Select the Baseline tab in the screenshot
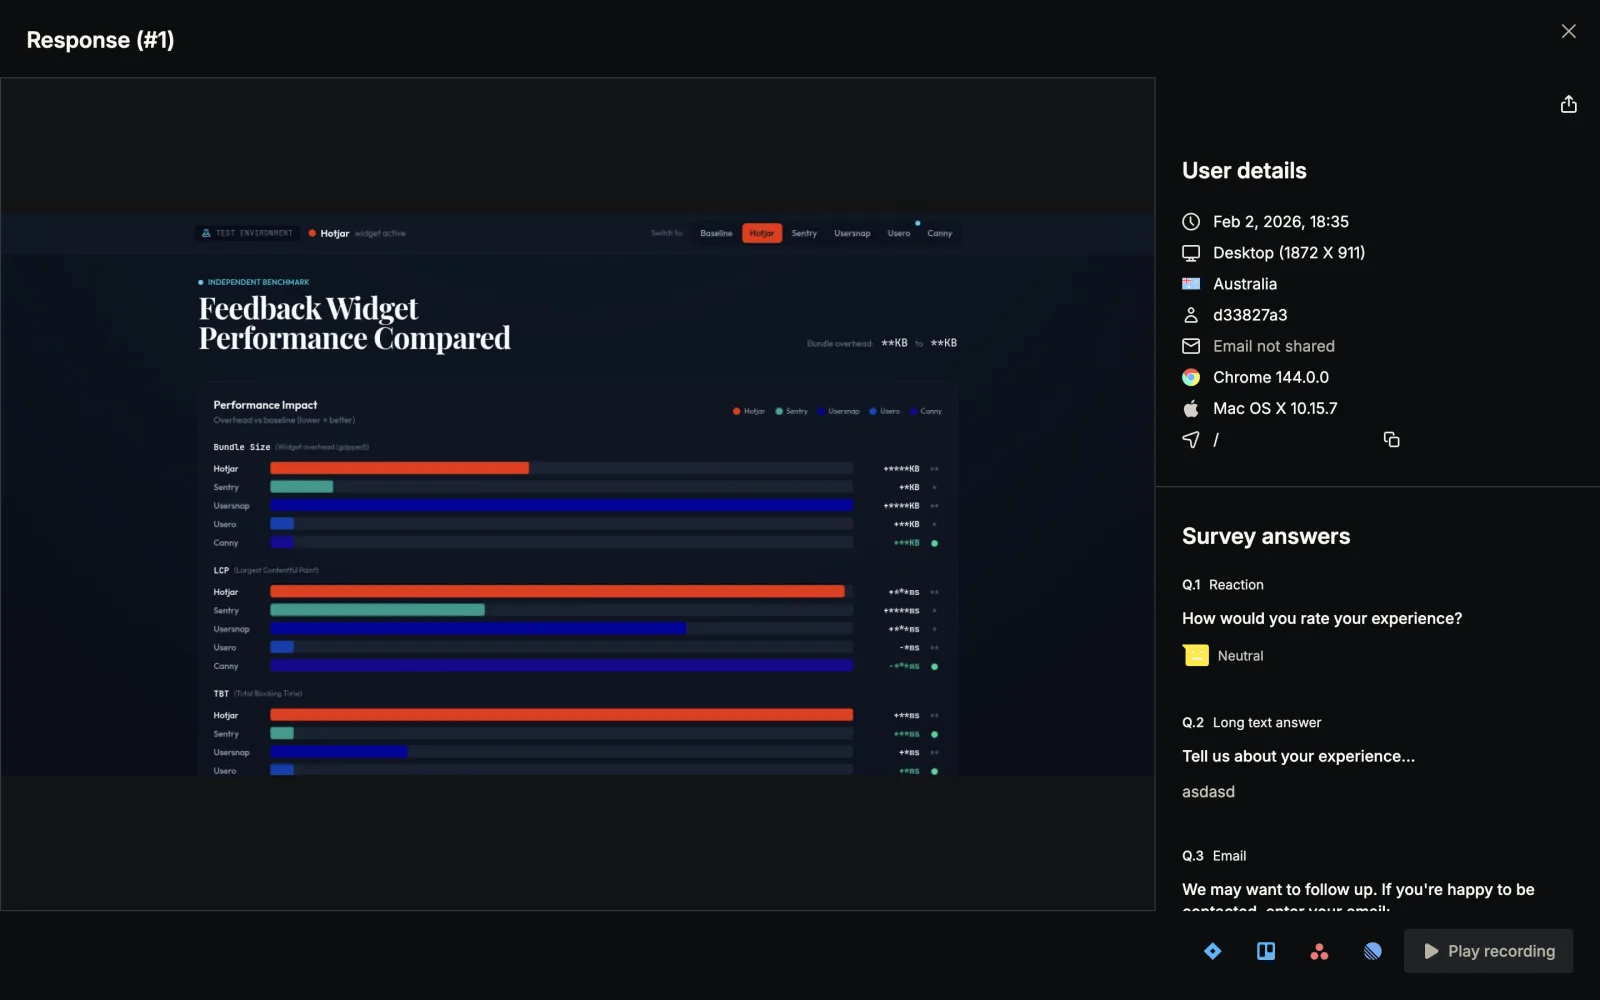 coord(716,233)
